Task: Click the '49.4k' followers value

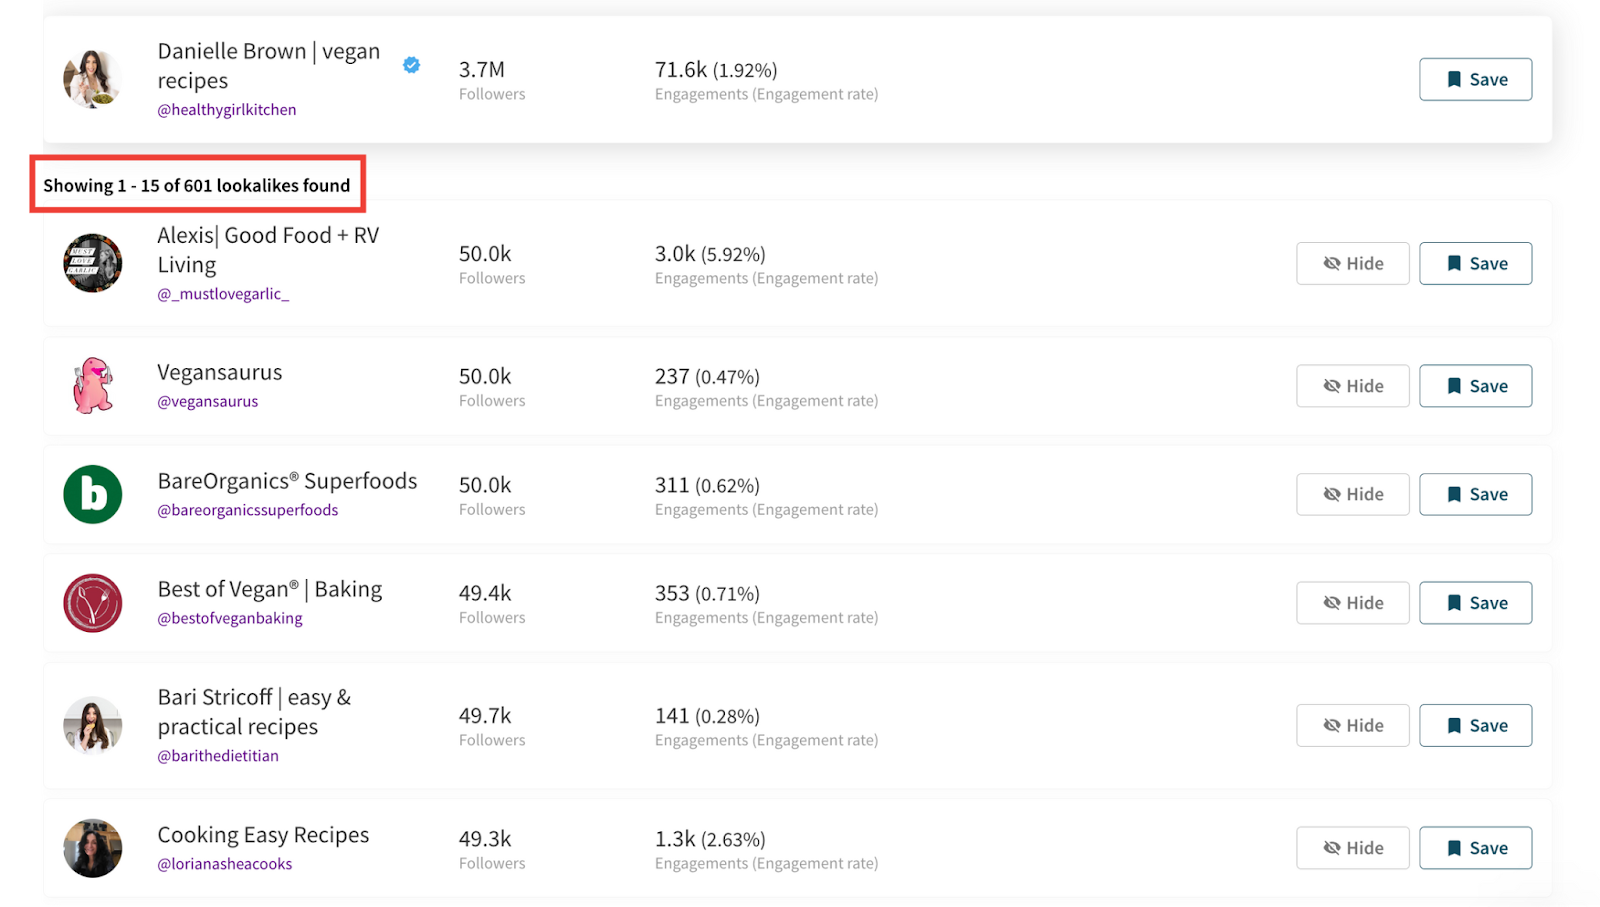Action: pos(485,593)
